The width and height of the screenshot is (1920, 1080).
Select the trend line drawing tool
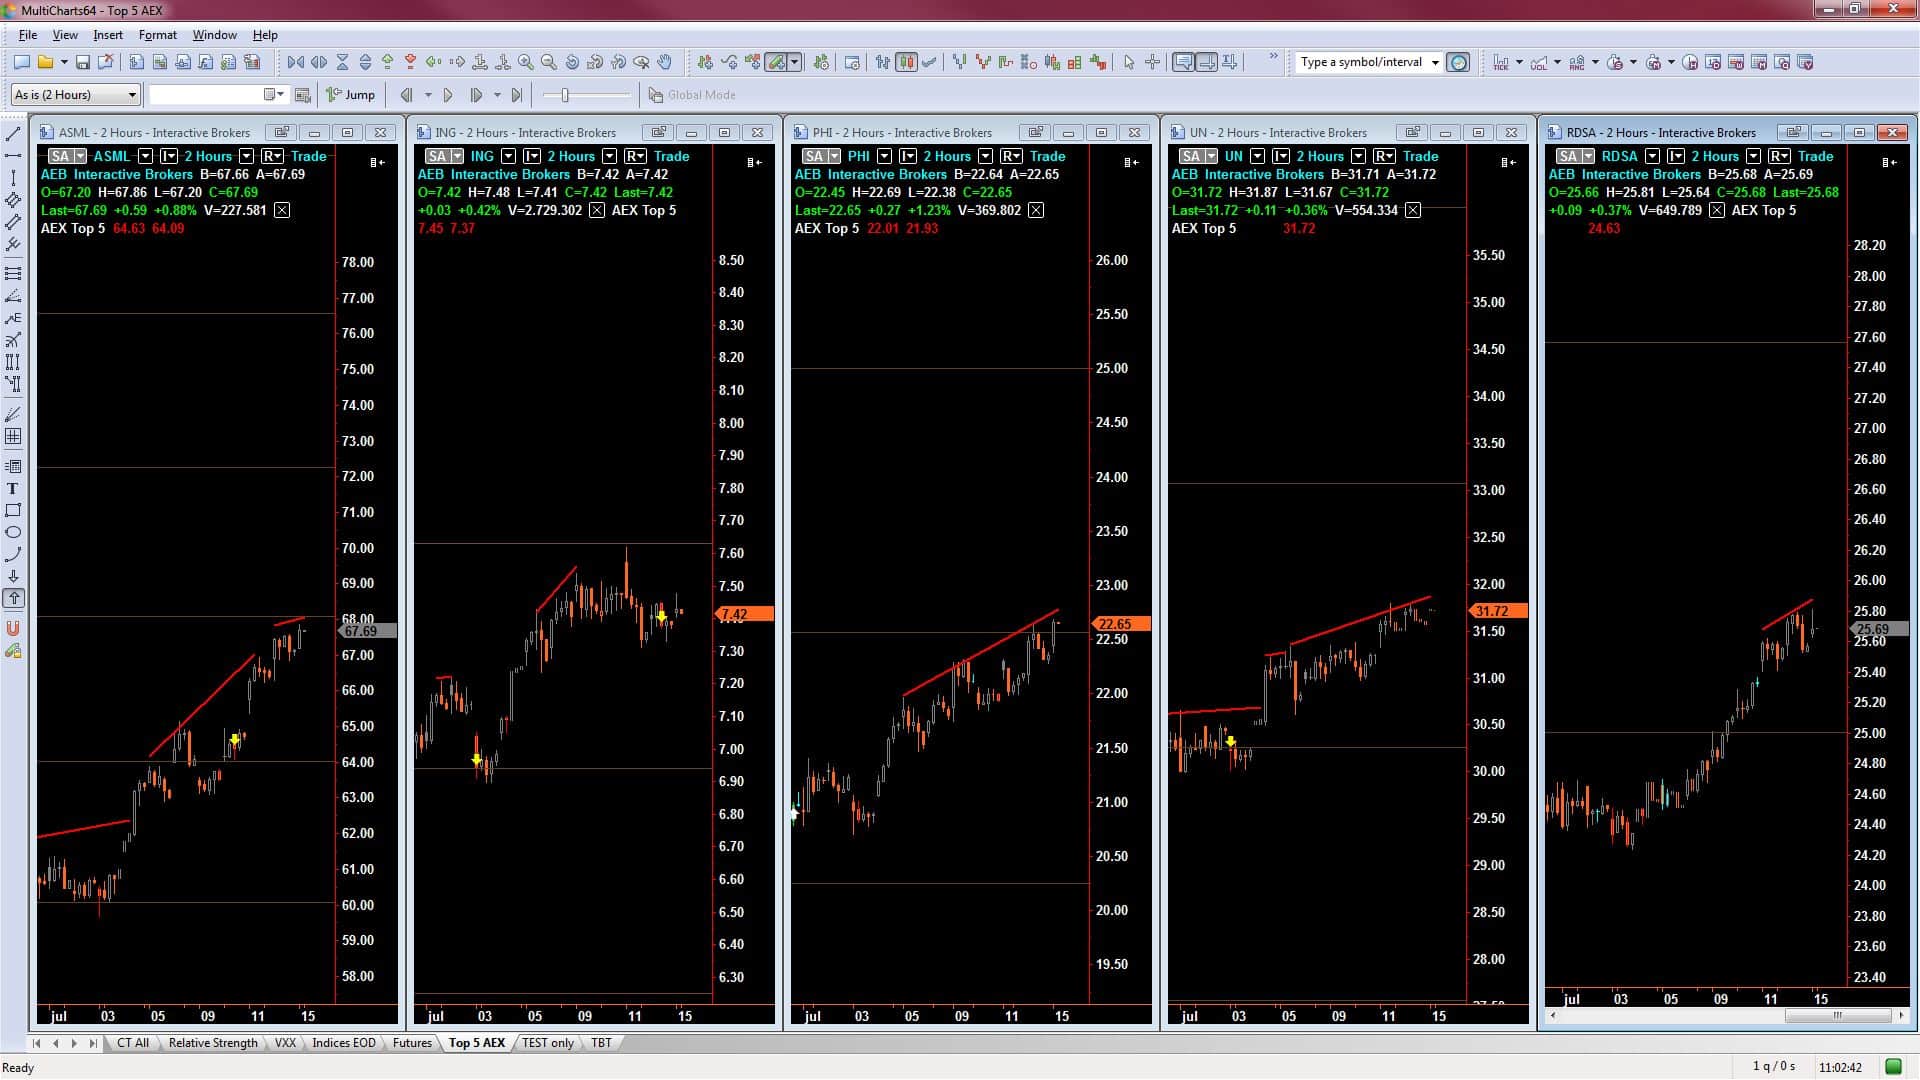coord(13,134)
